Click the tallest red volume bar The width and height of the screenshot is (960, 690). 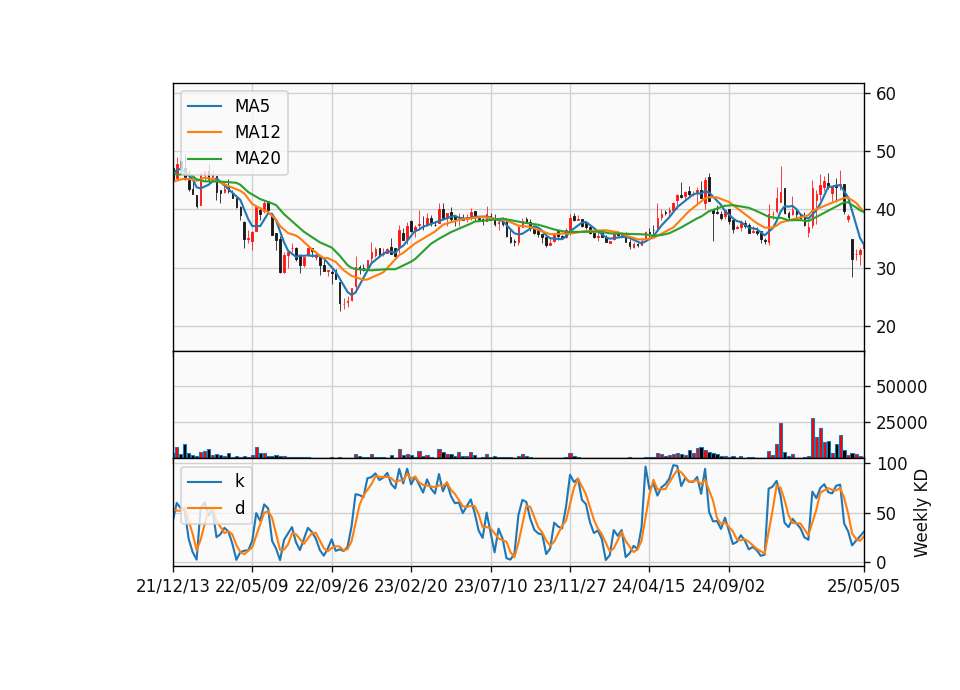click(x=813, y=438)
